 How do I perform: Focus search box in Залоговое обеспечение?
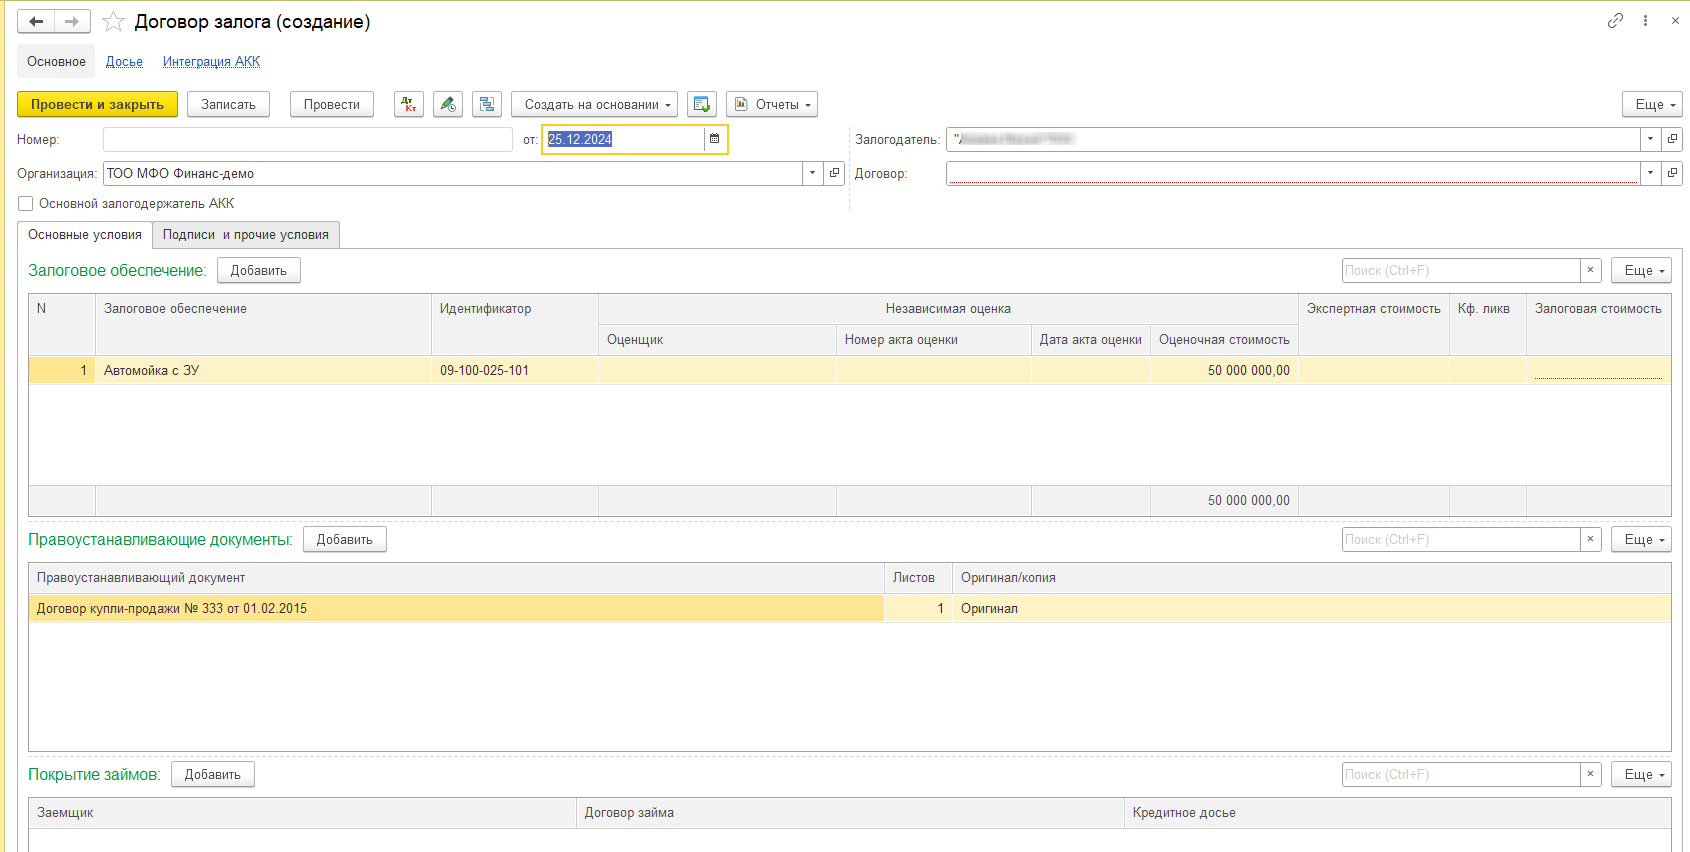tap(1461, 270)
